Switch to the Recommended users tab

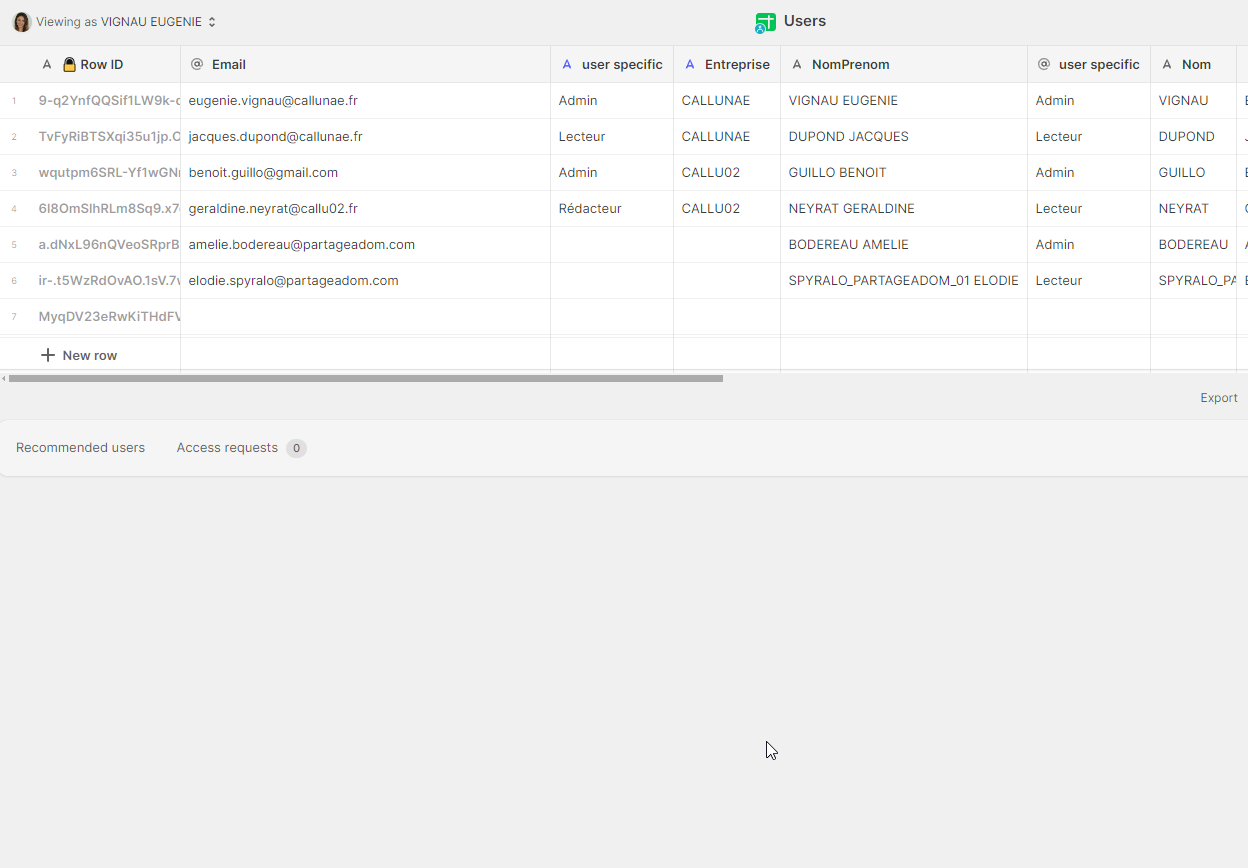[80, 448]
